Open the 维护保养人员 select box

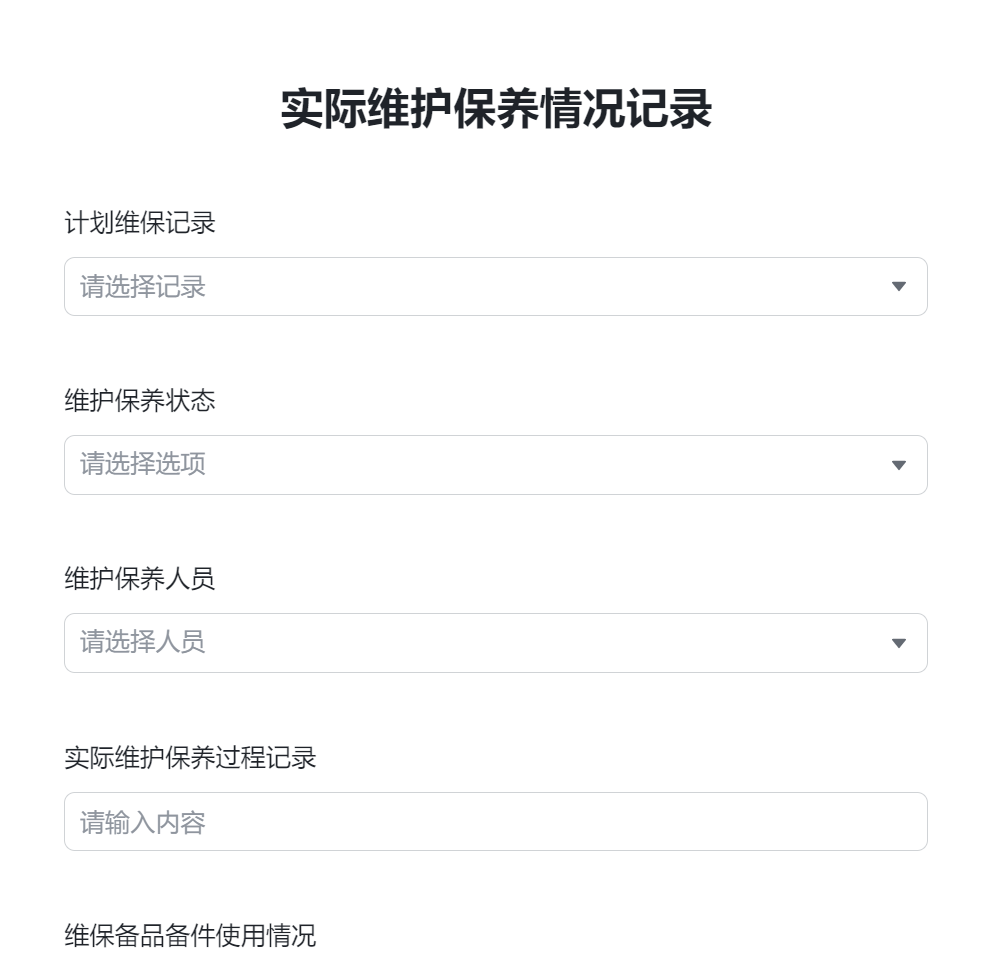pos(495,643)
